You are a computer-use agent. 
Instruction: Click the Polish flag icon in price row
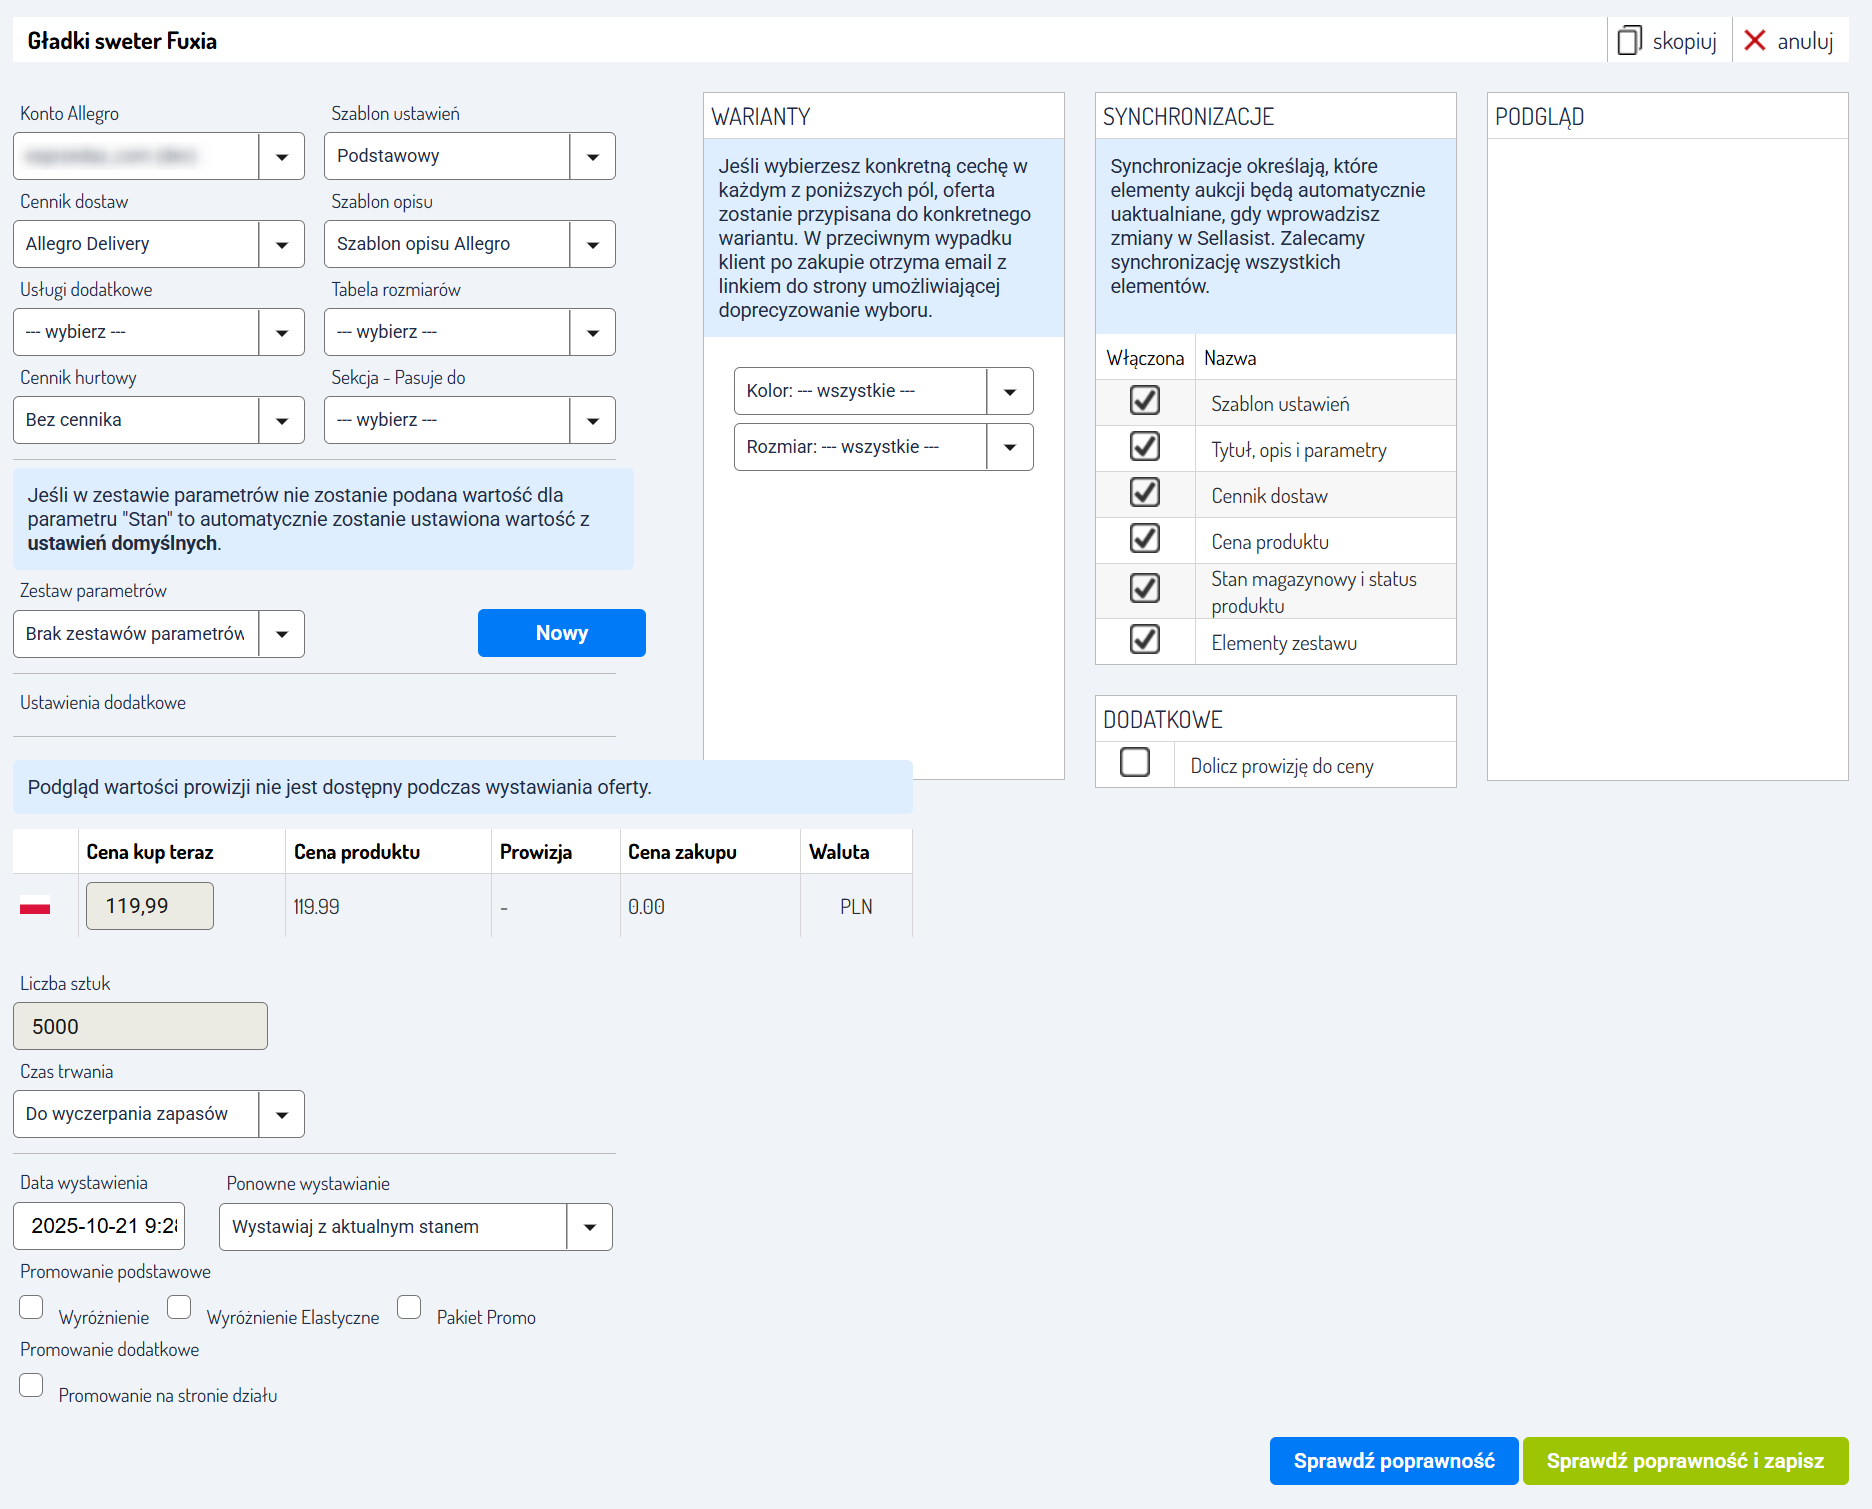[35, 906]
